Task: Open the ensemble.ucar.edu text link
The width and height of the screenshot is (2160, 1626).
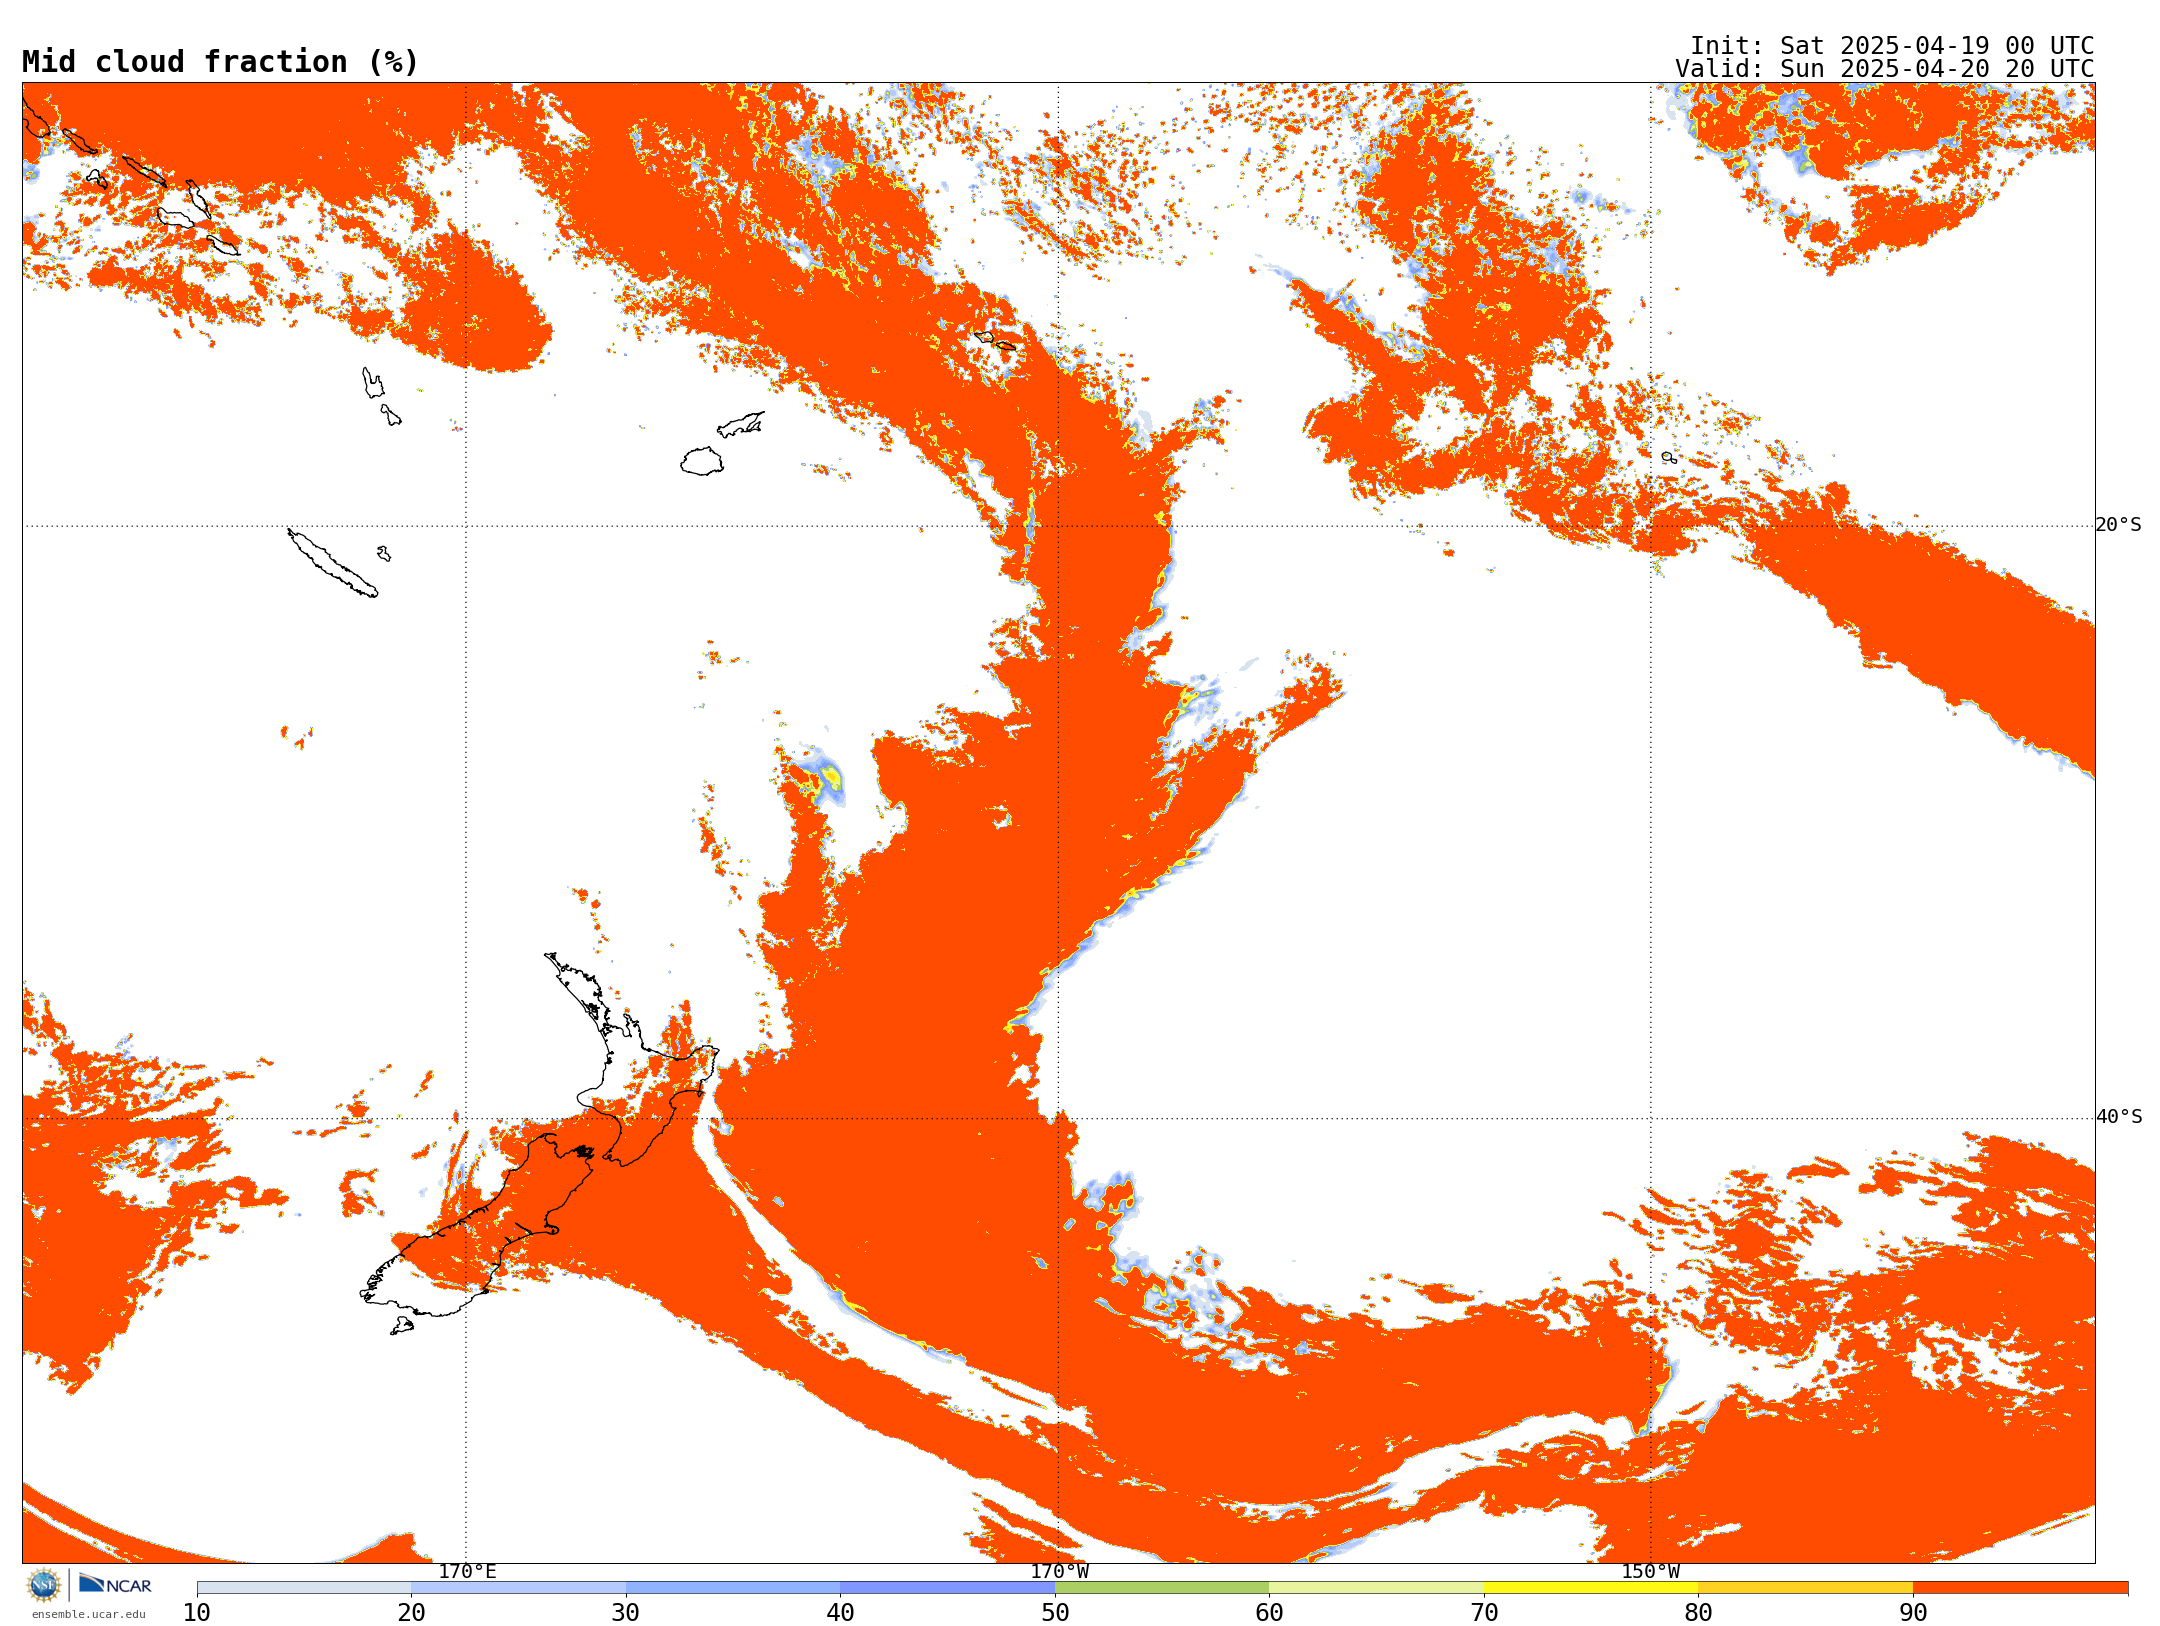Action: [89, 1614]
